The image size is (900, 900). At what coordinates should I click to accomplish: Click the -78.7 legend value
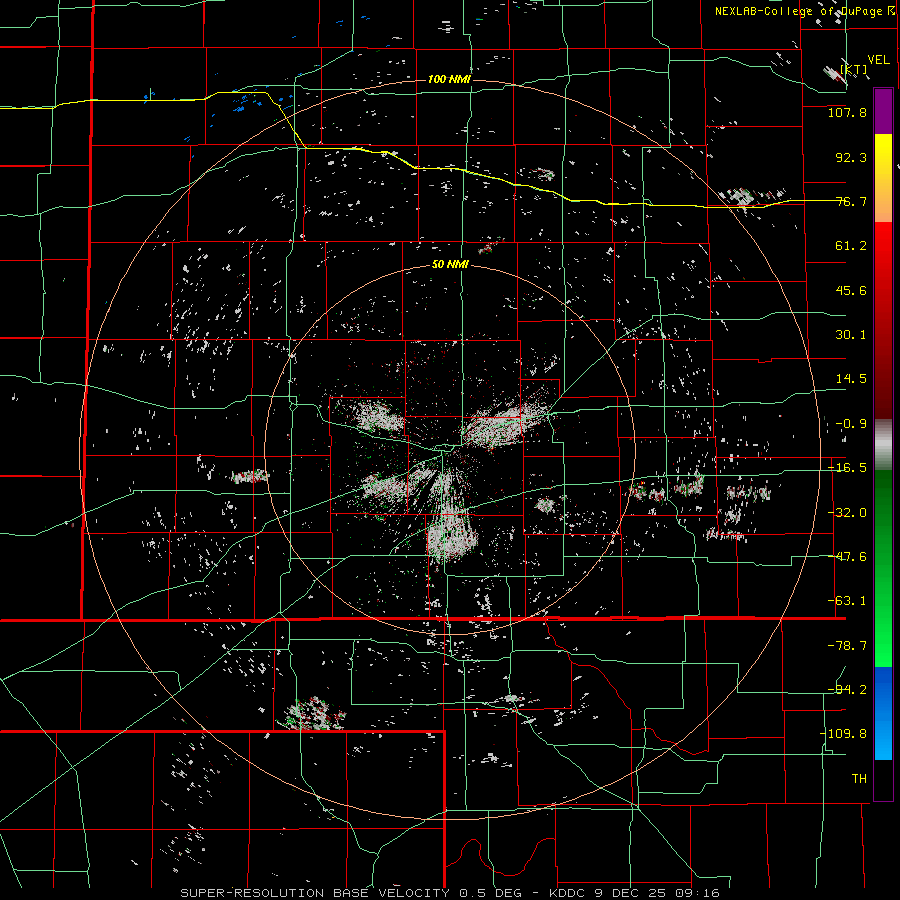(x=847, y=646)
